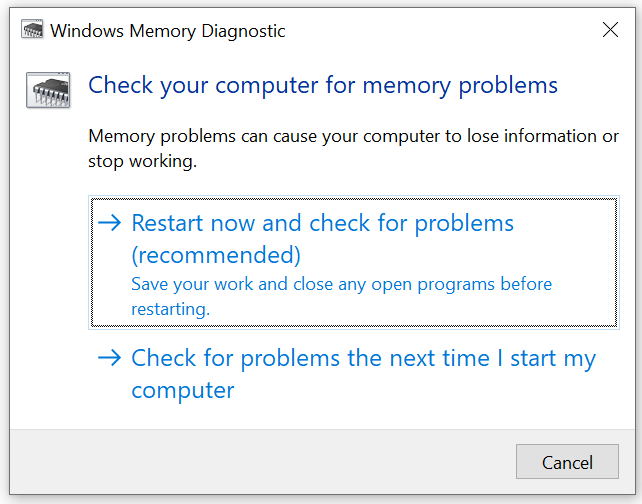
Task: Click the arrow icon beside Restart now
Action: 109,223
